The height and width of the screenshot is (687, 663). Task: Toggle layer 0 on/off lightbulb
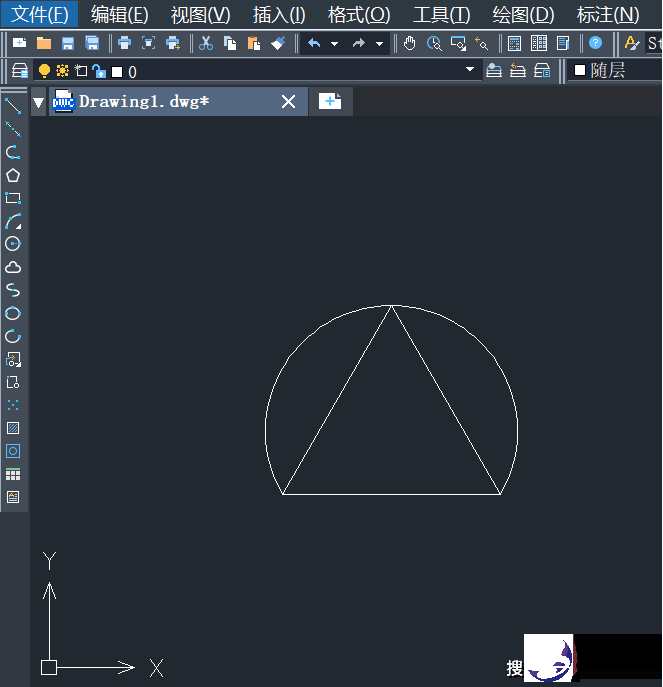tap(44, 71)
